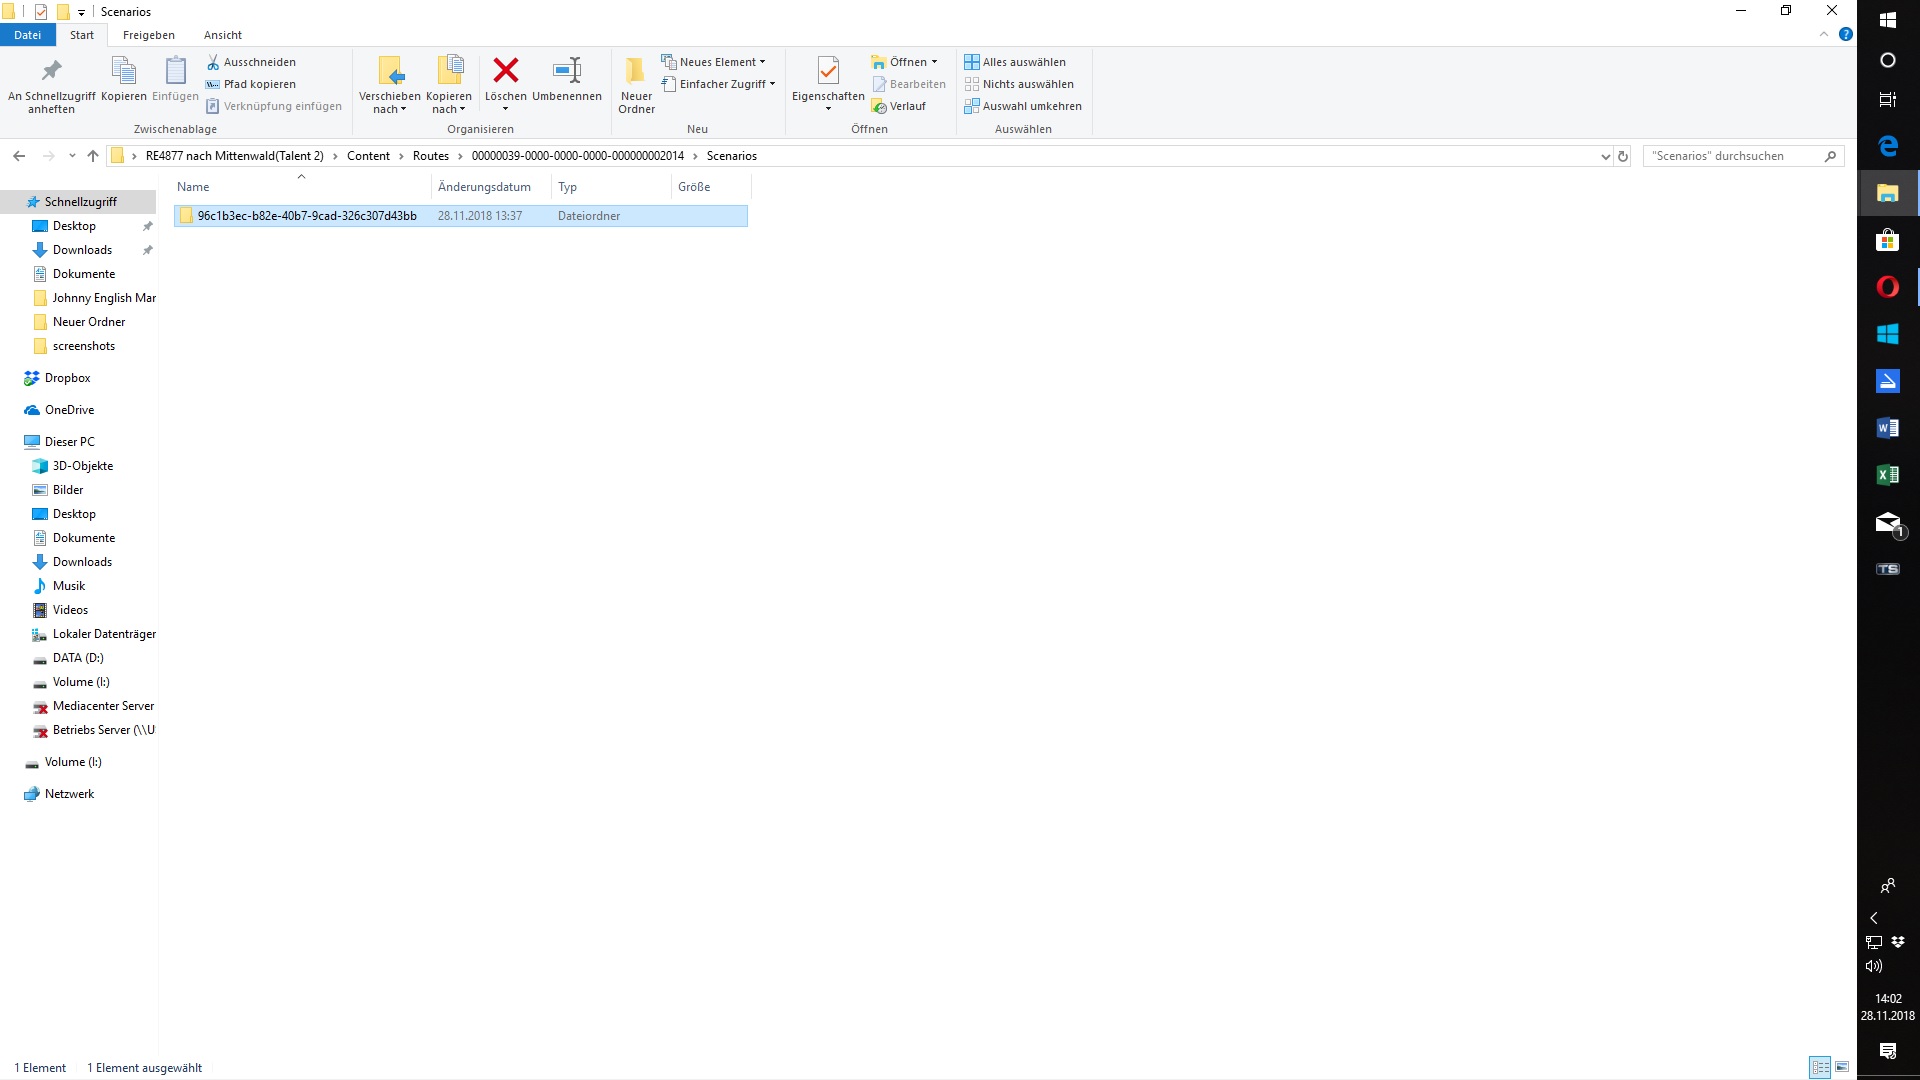Viewport: 1920px width, 1080px height.
Task: Click the Ausschneiden scissors icon
Action: (213, 62)
